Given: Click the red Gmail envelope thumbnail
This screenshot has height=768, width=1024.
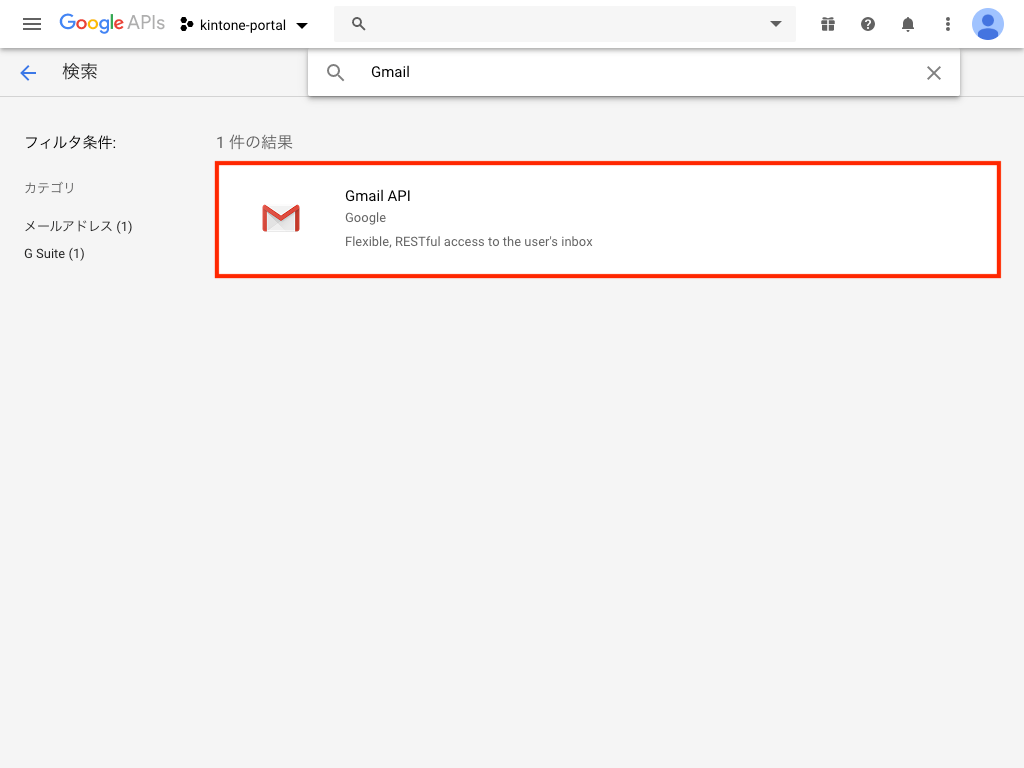Looking at the screenshot, I should pyautogui.click(x=281, y=218).
